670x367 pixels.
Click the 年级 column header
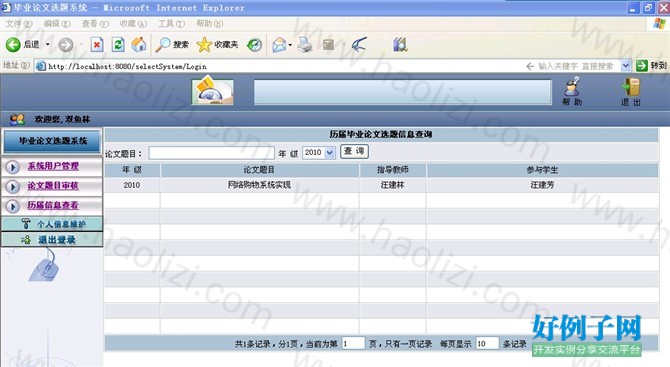(132, 170)
